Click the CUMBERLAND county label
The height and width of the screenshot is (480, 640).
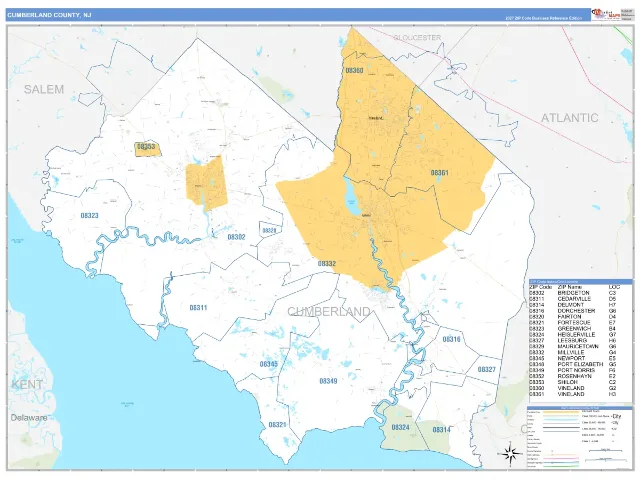pyautogui.click(x=329, y=312)
